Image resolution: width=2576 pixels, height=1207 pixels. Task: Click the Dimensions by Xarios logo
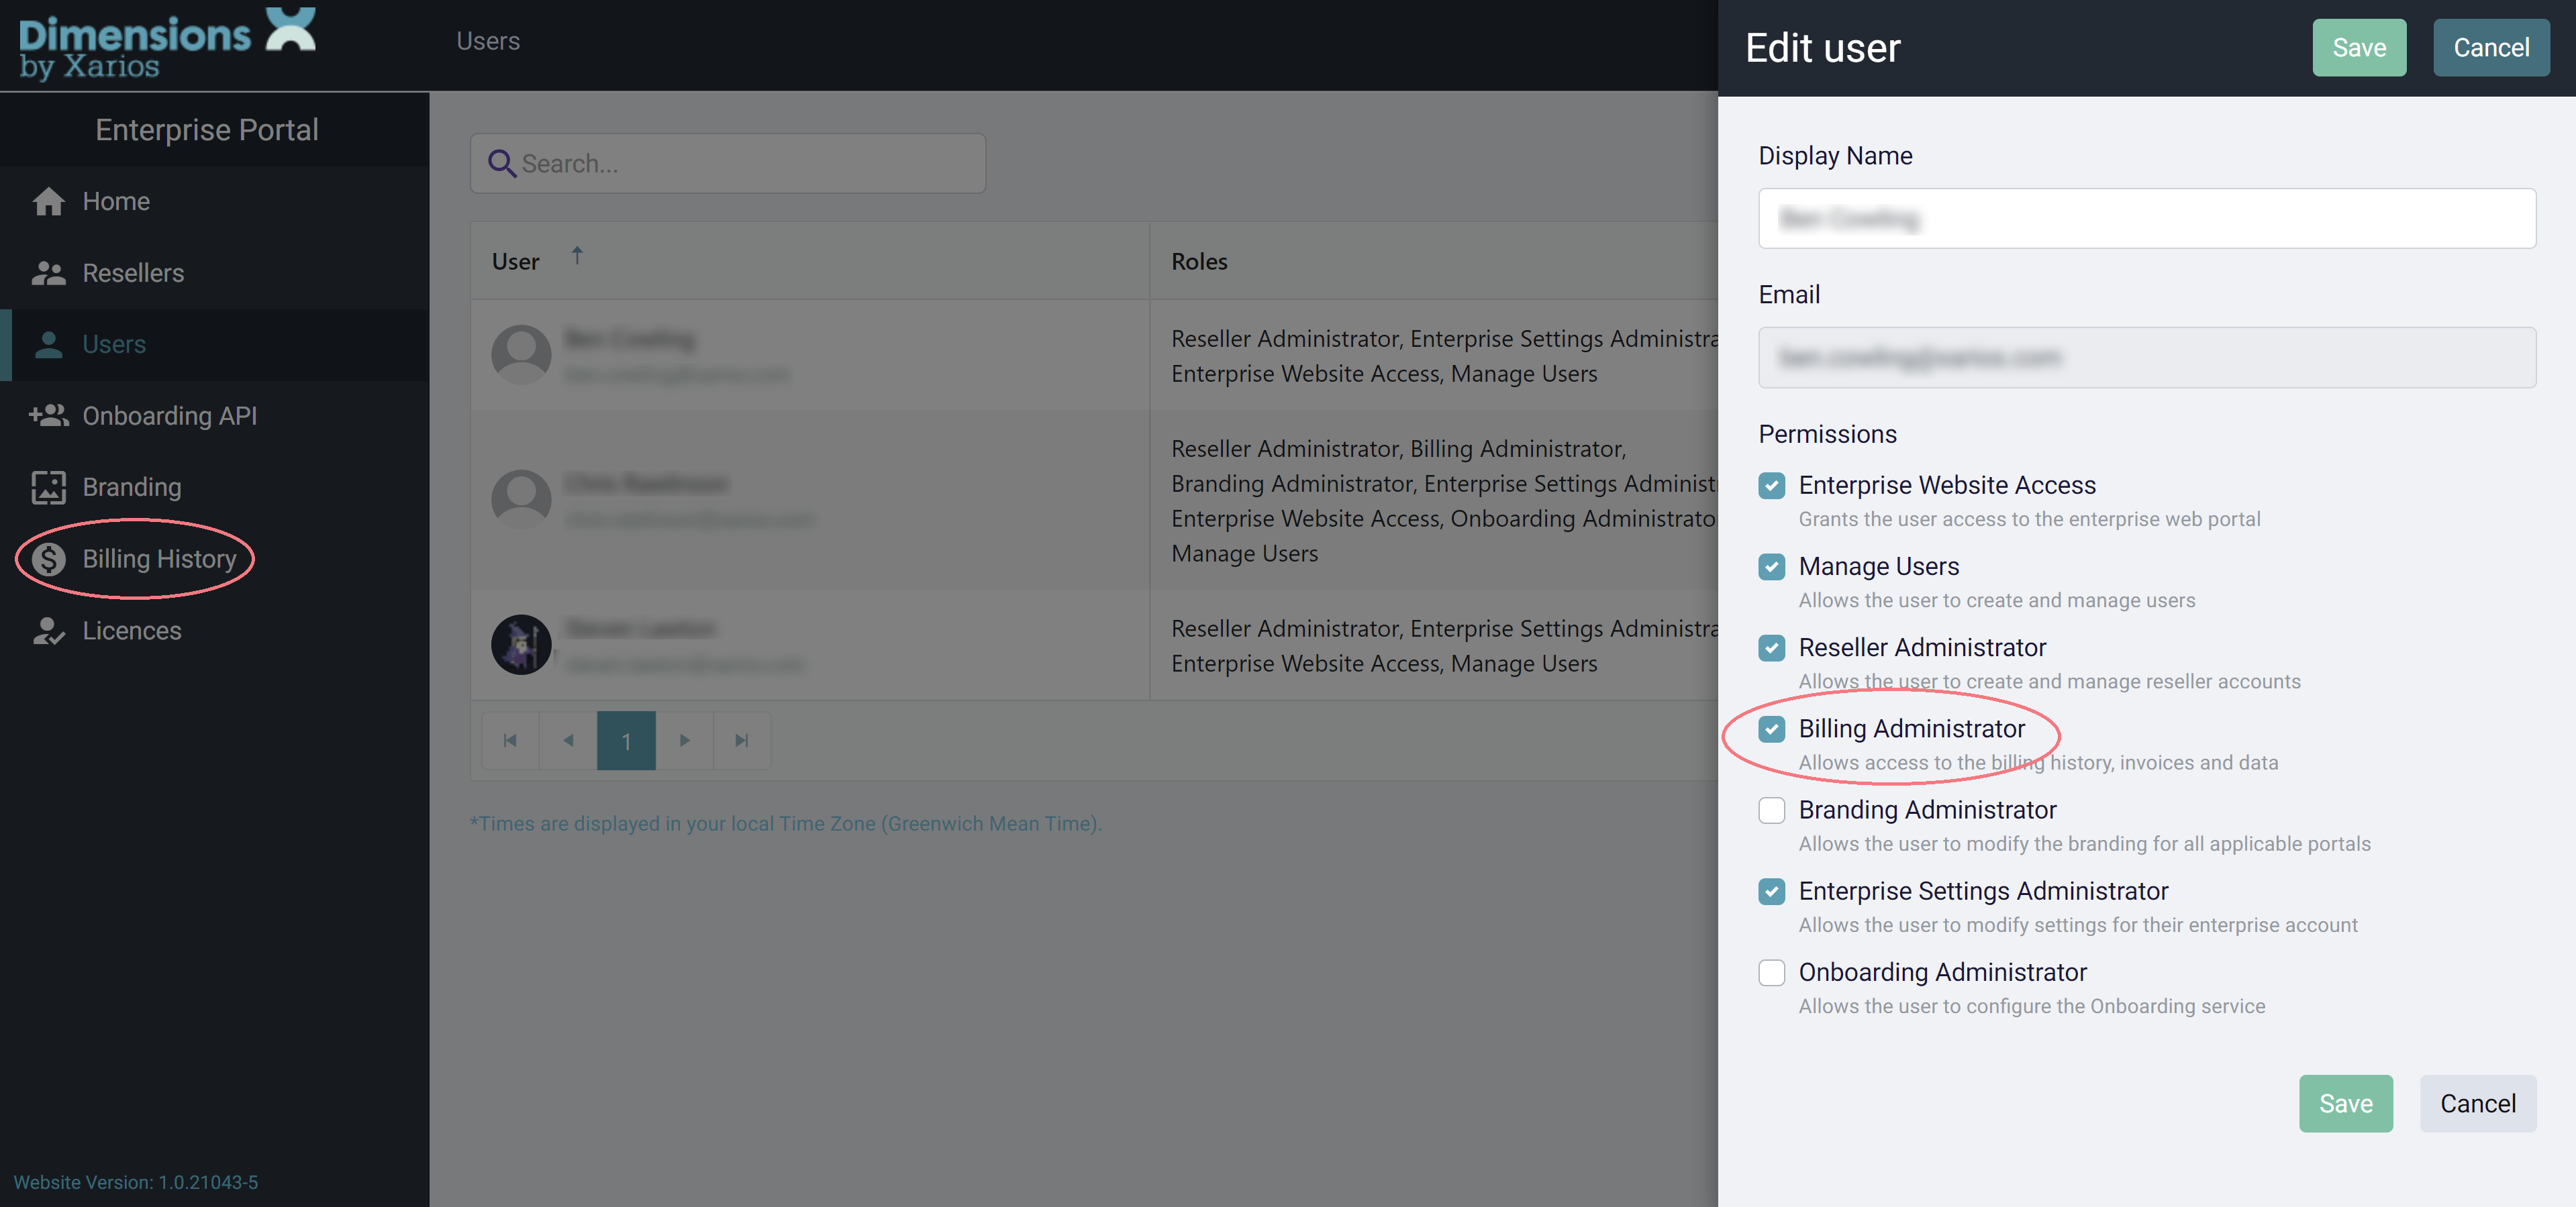pyautogui.click(x=168, y=44)
